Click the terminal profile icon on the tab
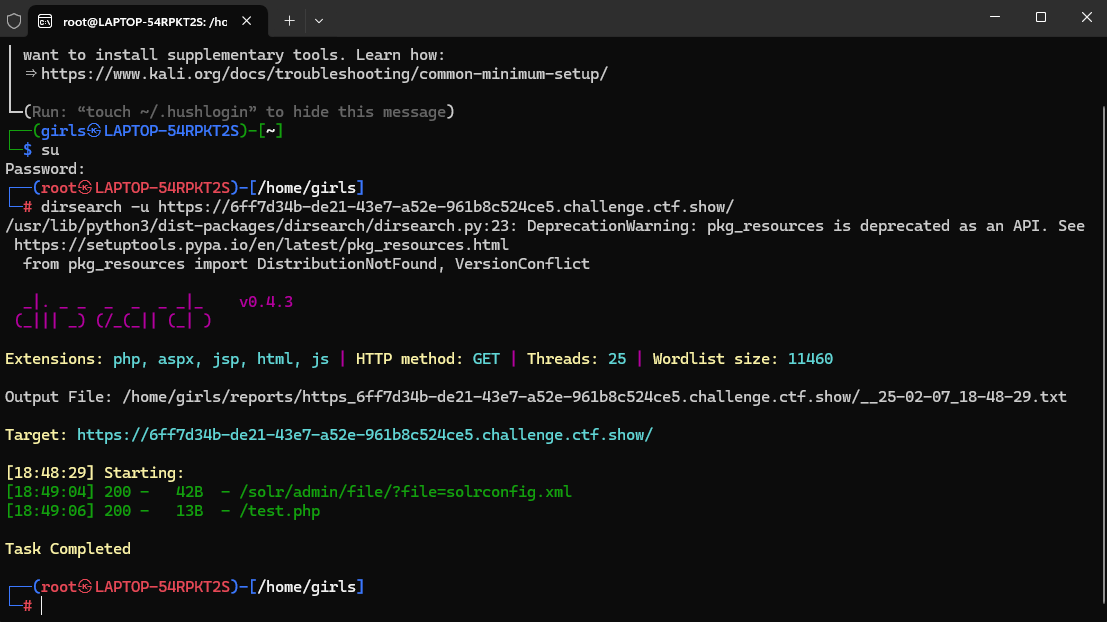This screenshot has height=622, width=1107. tap(46, 20)
